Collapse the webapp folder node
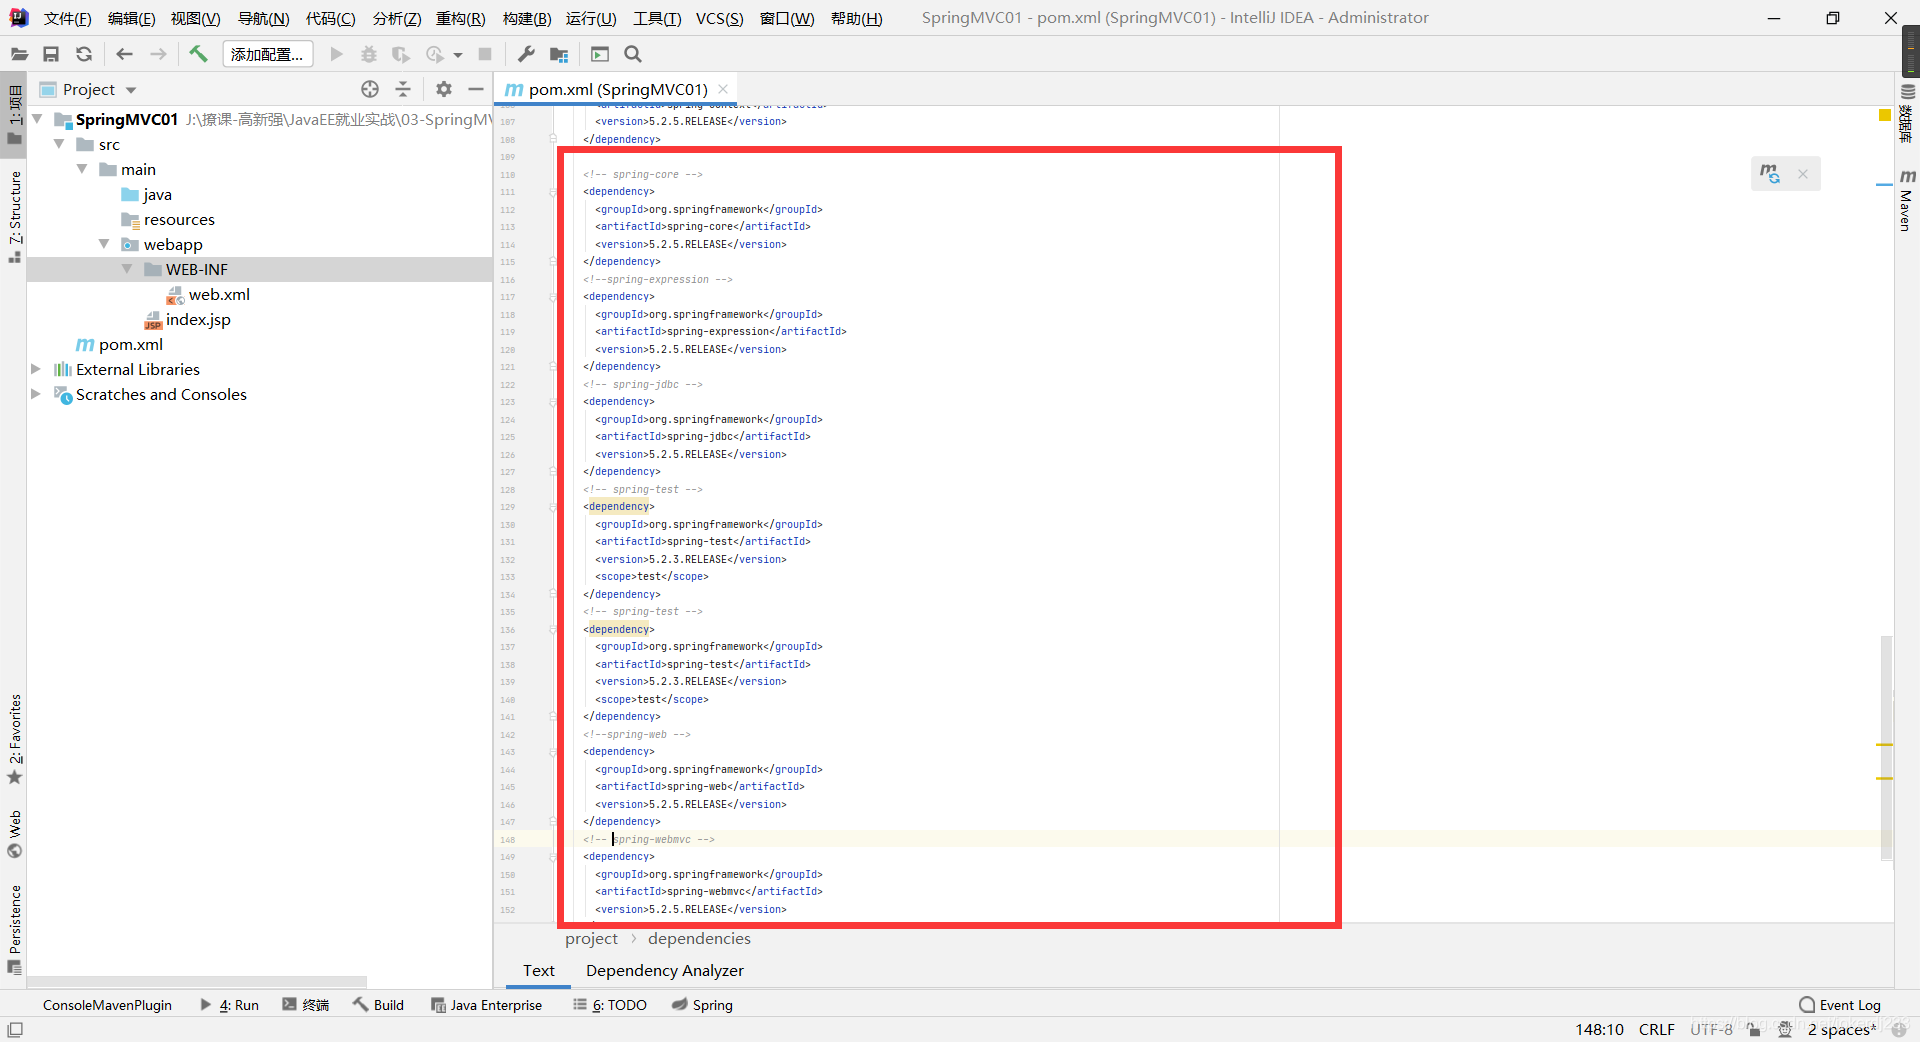The height and width of the screenshot is (1042, 1920). pyautogui.click(x=104, y=244)
